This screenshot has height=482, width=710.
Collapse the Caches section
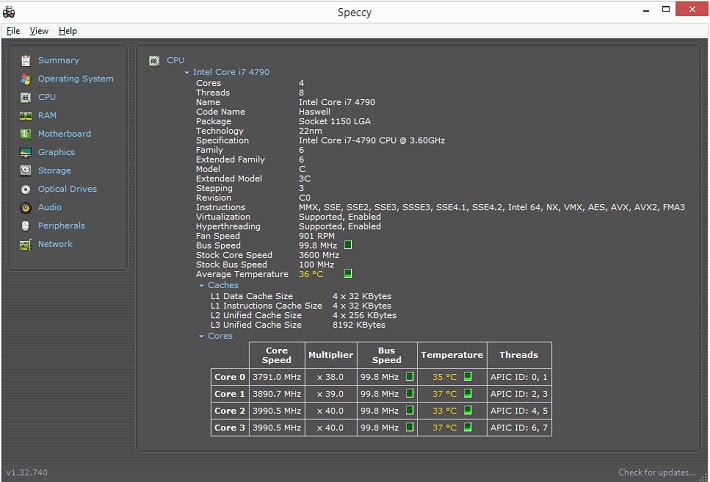pos(201,286)
